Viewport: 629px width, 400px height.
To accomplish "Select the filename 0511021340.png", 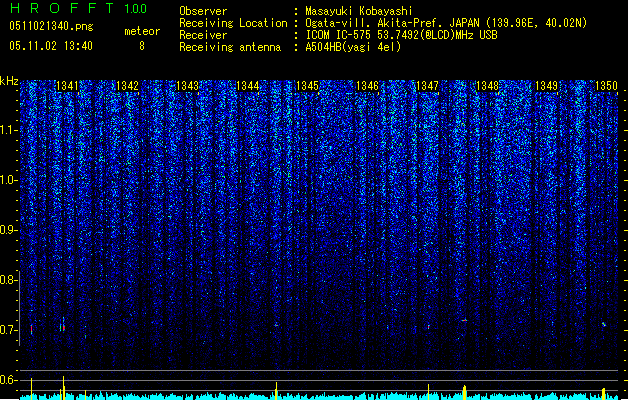I will coord(51,26).
